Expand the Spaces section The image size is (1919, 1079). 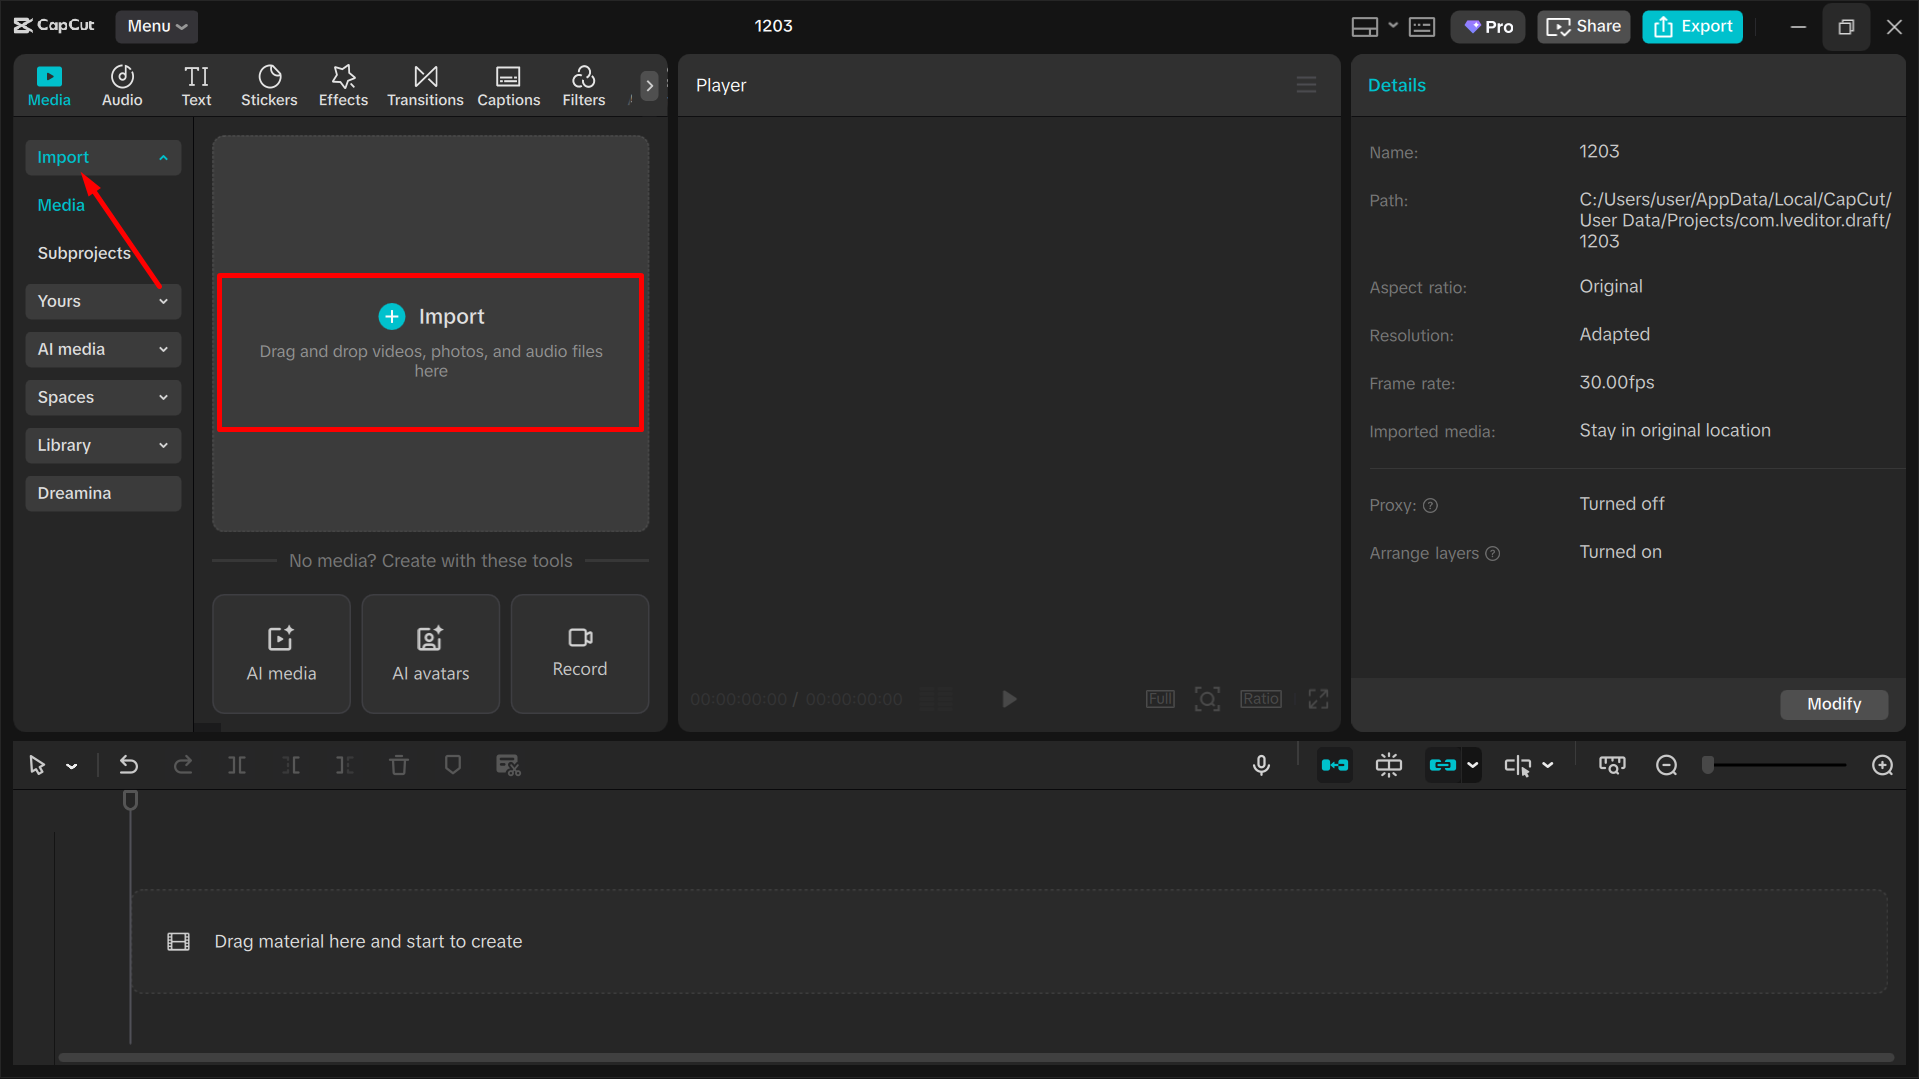click(102, 397)
